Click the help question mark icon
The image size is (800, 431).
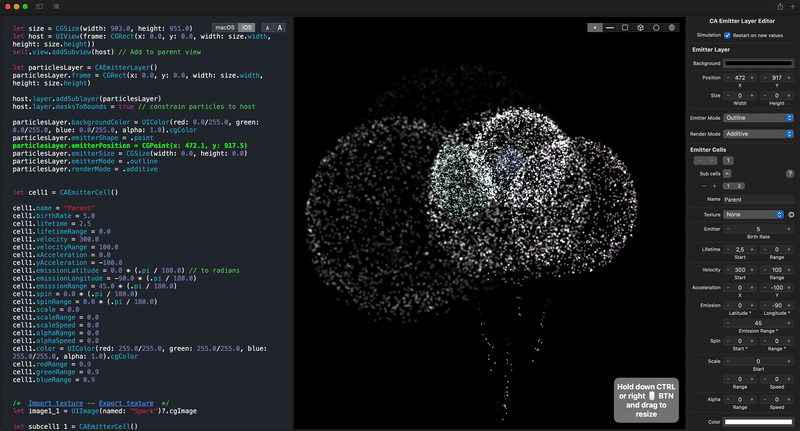point(790,173)
